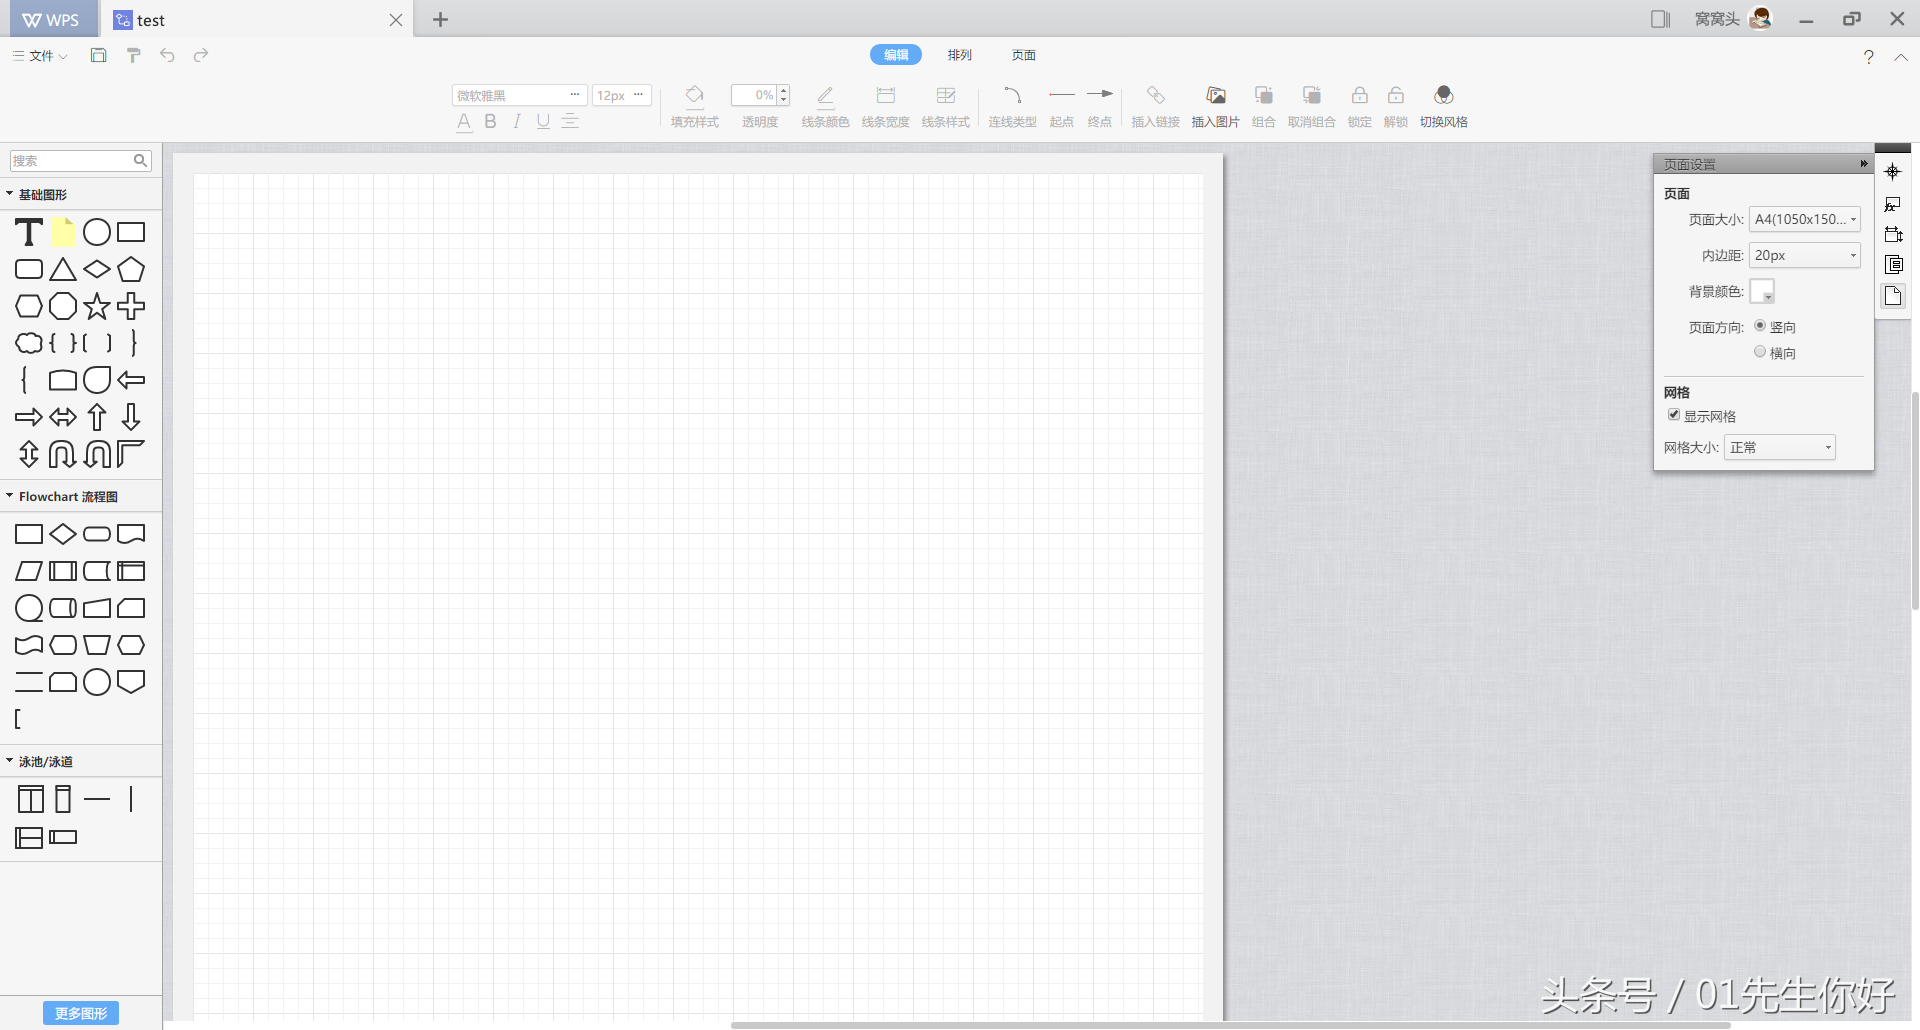1920x1030 pixels.
Task: Select the left arrow shape
Action: pos(131,380)
